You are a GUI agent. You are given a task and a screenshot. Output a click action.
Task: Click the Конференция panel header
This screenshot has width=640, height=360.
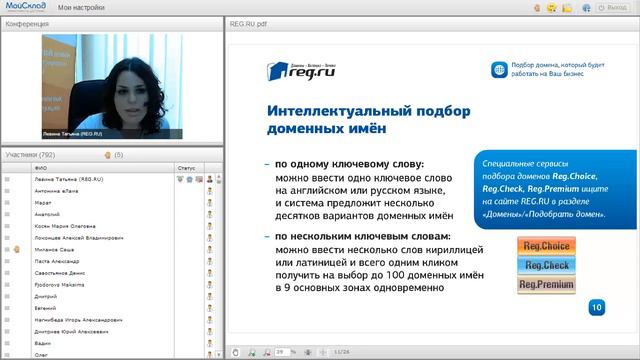pyautogui.click(x=112, y=24)
